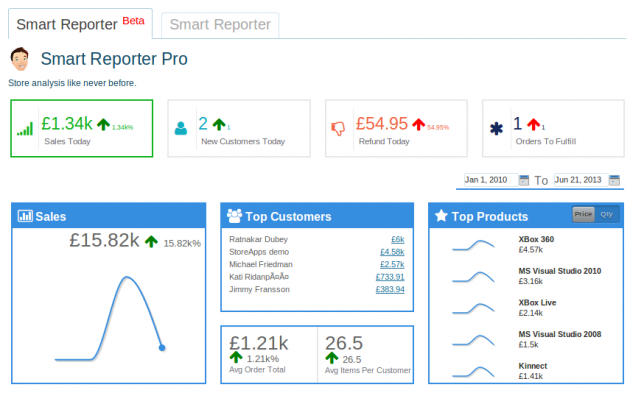
Task: Click the £1.21k Avg Order Total value
Action: (259, 343)
